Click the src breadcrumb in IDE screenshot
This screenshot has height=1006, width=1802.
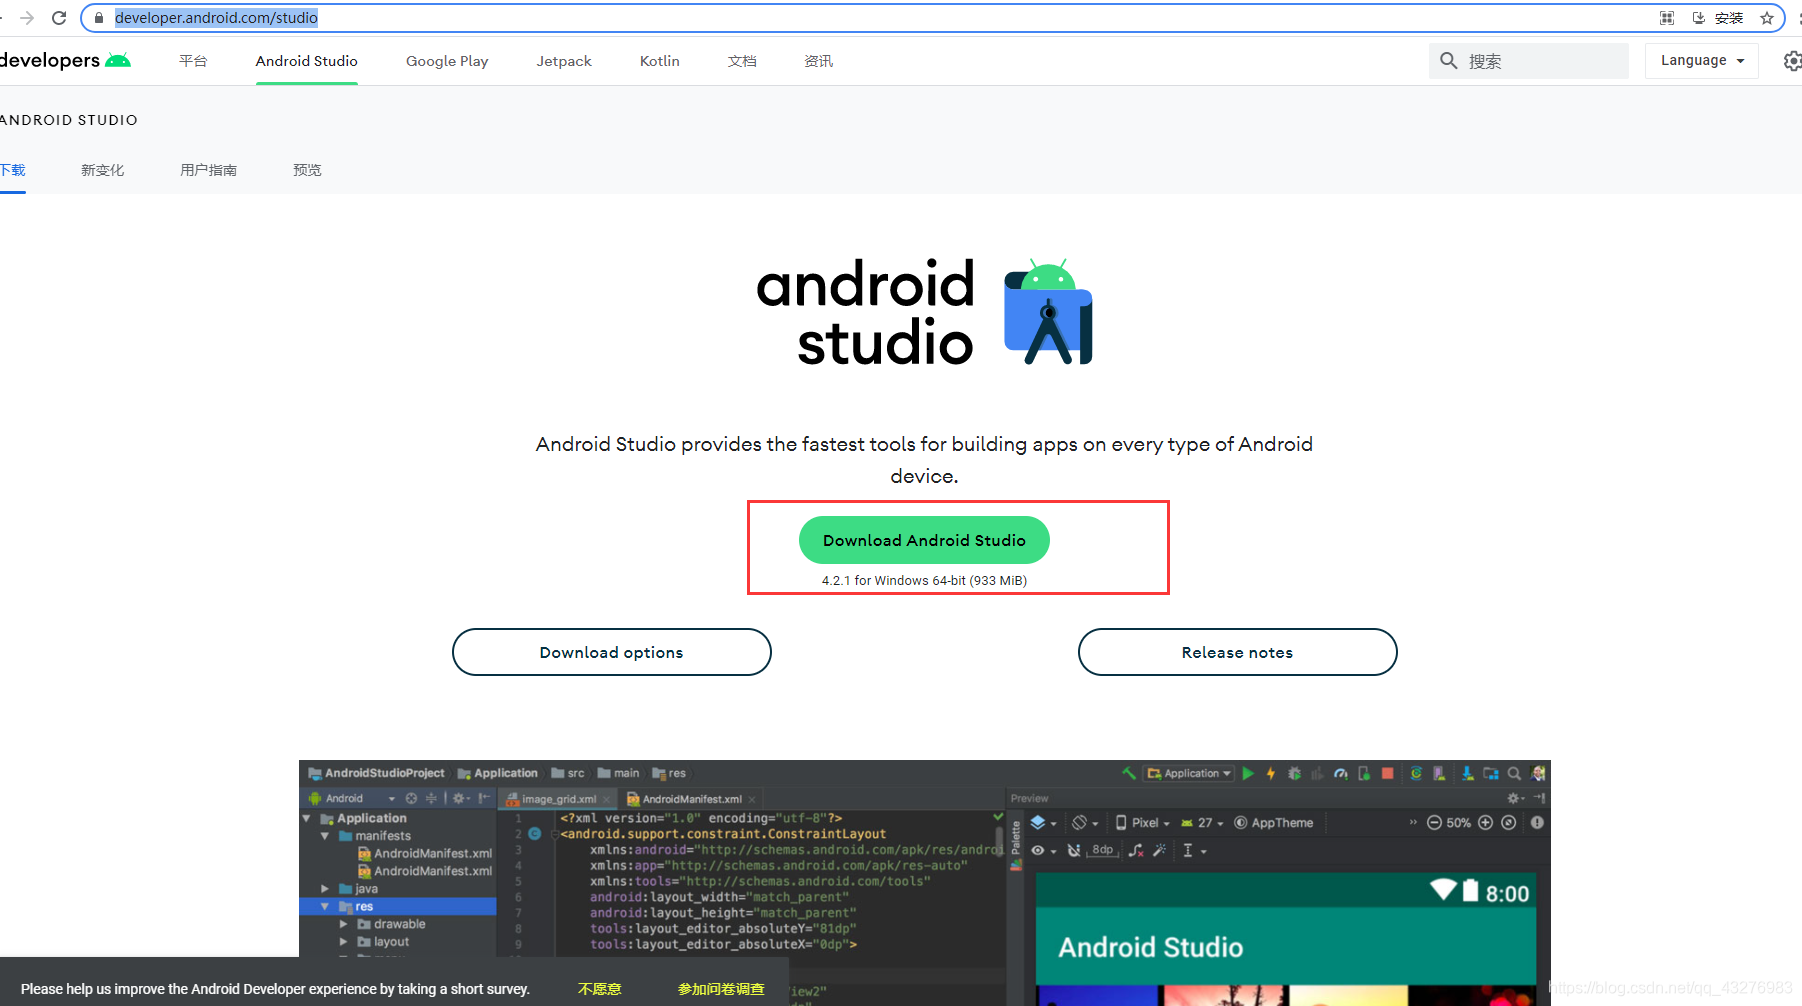tap(568, 773)
